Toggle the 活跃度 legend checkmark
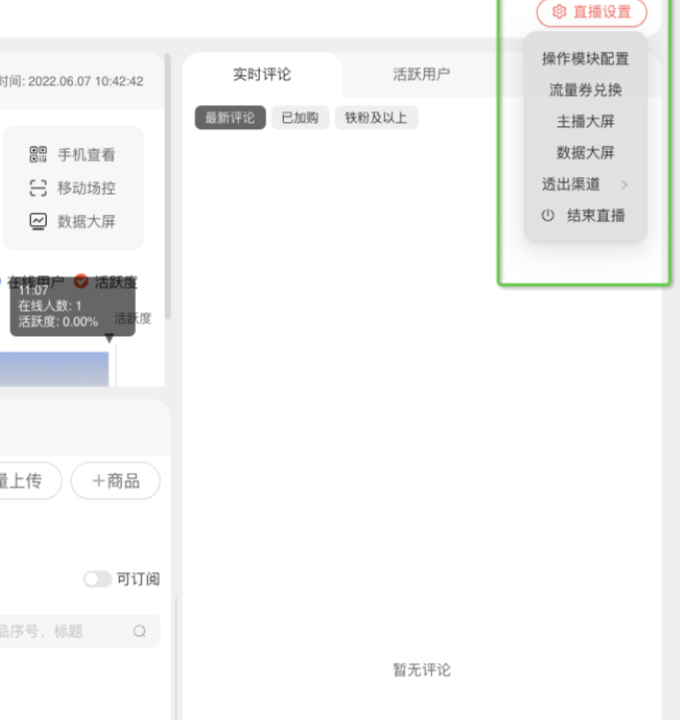680x720 pixels. (81, 282)
